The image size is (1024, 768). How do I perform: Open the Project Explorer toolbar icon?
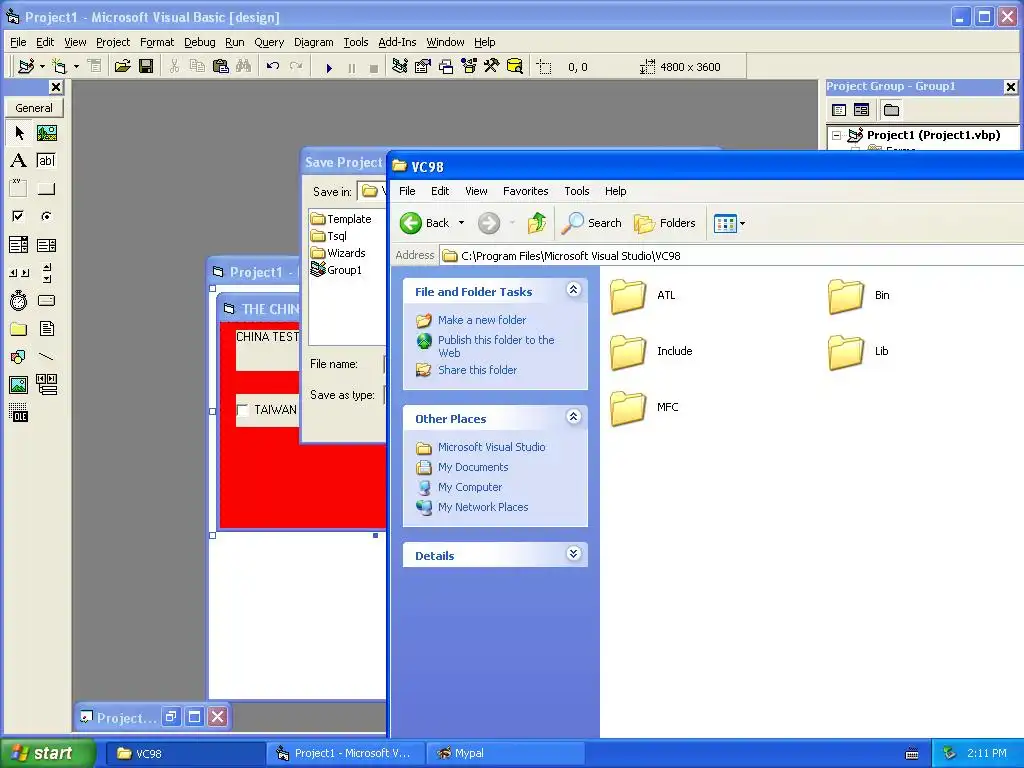click(400, 66)
